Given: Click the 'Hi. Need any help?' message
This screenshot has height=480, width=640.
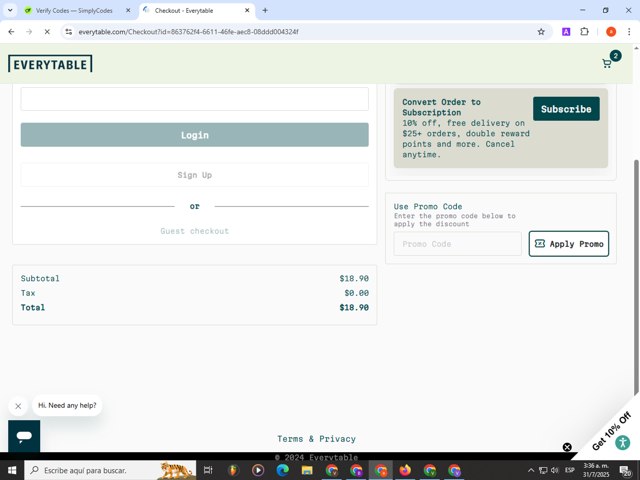Looking at the screenshot, I should 67,405.
